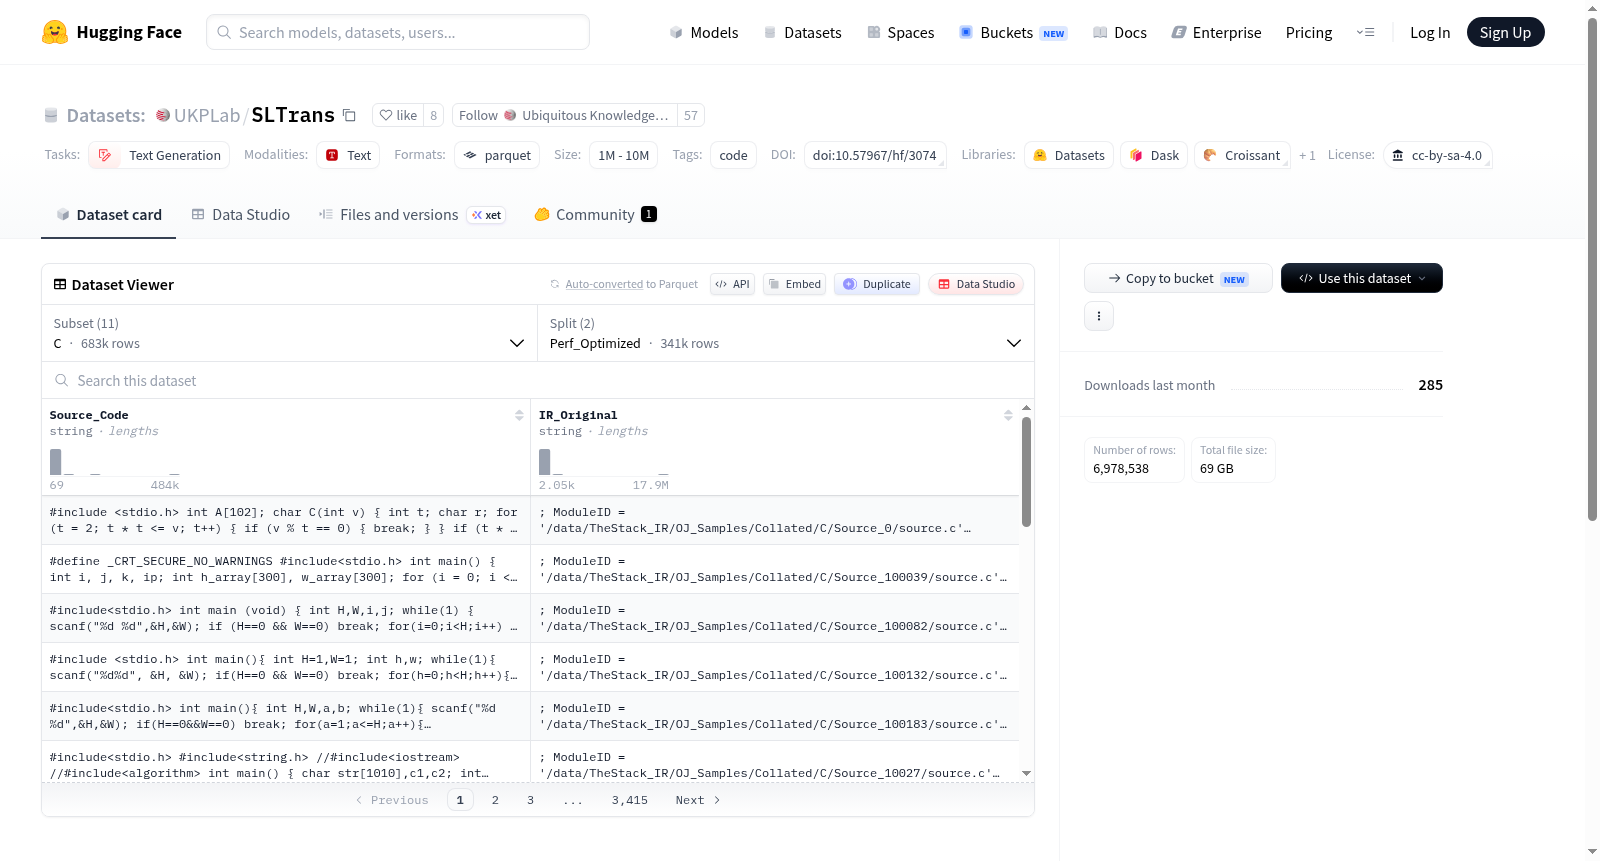Click the row containing Source_0/source.c
This screenshot has width=1600, height=861.
[530, 520]
